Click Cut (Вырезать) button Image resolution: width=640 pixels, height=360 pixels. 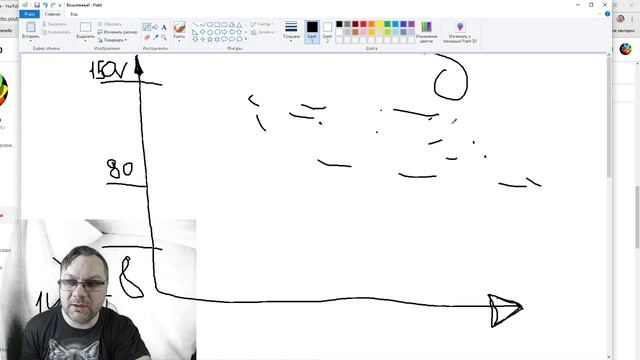[54, 24]
